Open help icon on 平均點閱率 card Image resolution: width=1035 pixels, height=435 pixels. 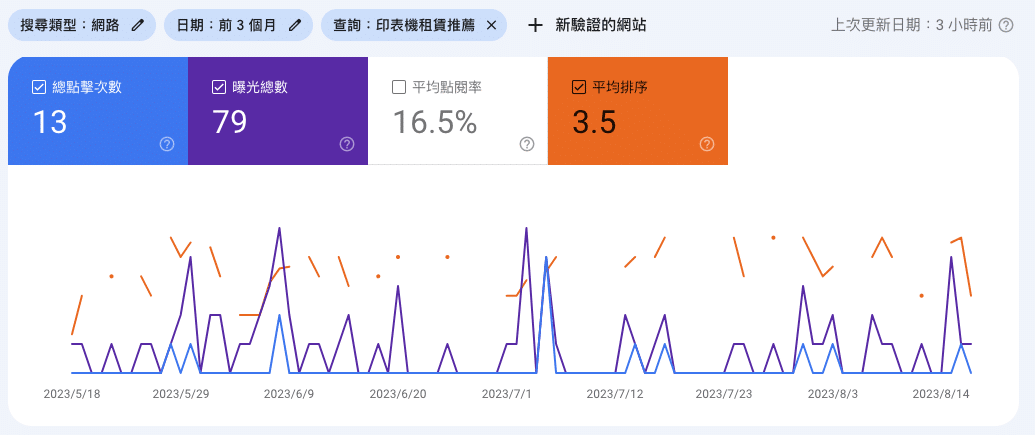527,144
